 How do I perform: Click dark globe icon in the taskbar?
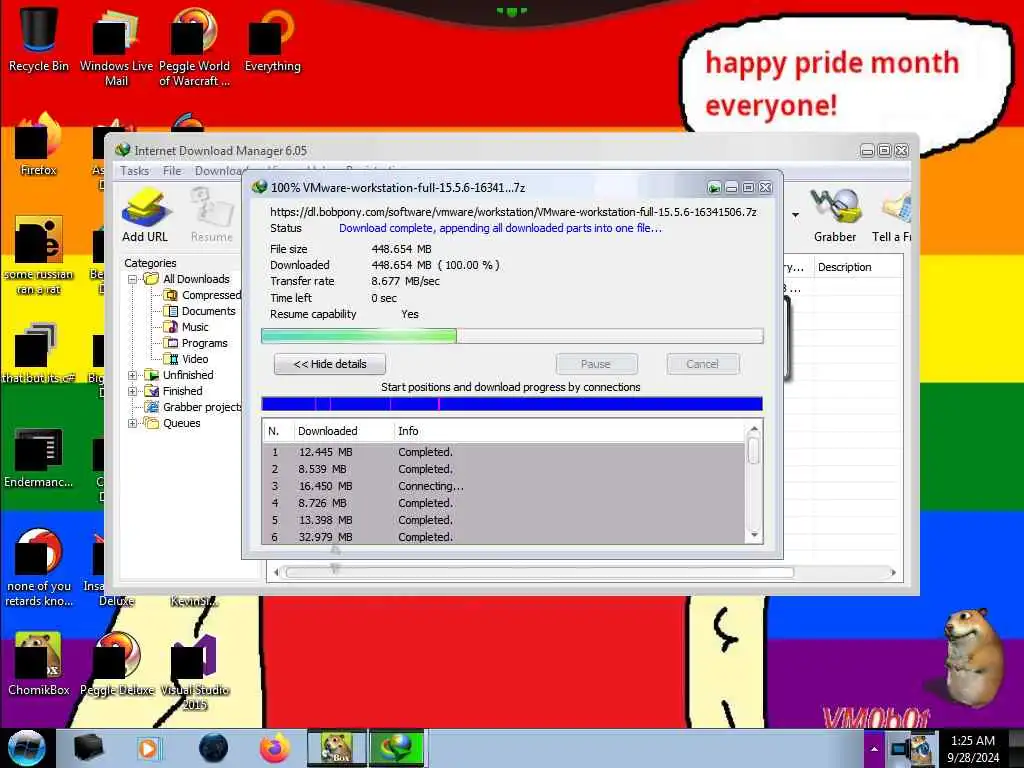(x=213, y=748)
